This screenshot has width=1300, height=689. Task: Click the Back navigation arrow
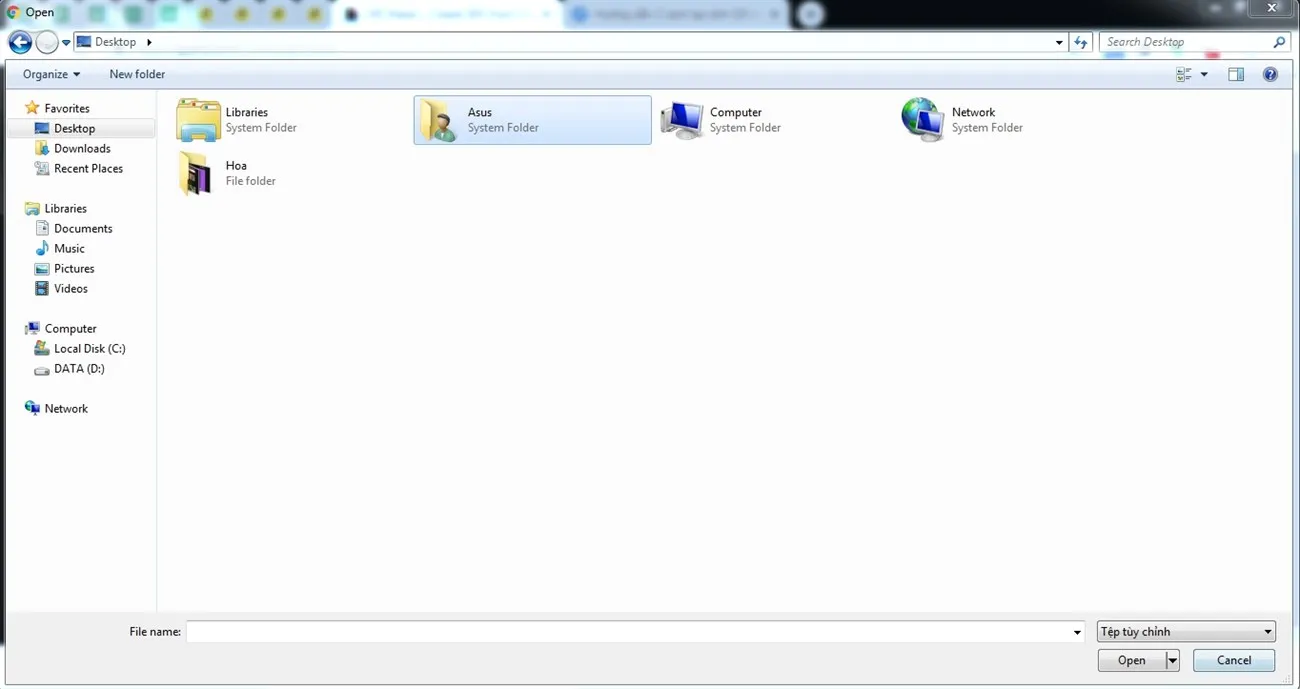coord(19,41)
